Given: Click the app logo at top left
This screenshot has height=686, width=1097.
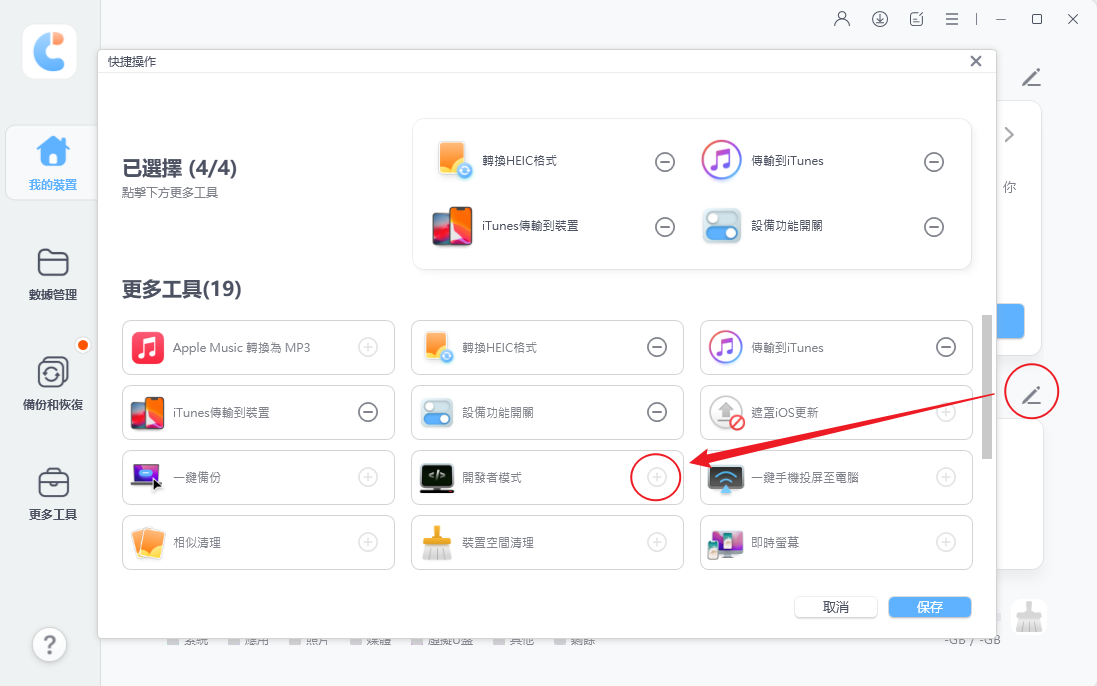Looking at the screenshot, I should pyautogui.click(x=49, y=51).
